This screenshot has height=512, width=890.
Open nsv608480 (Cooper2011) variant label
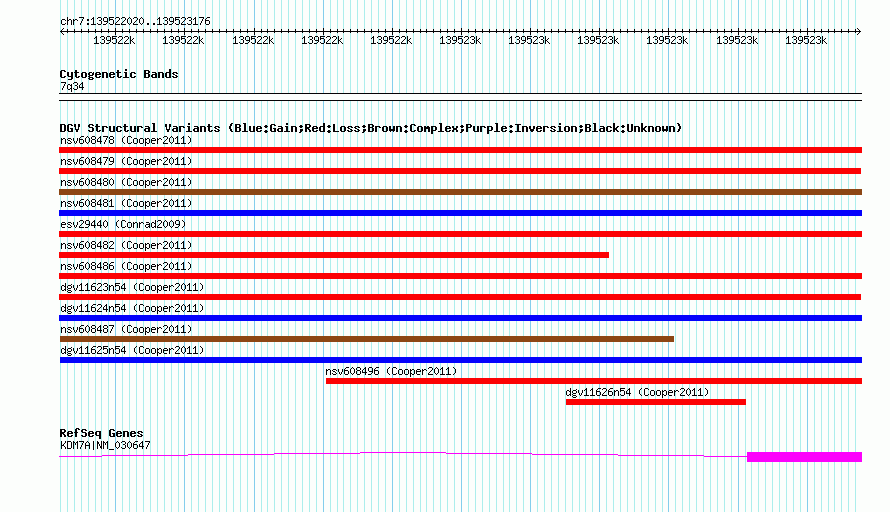(126, 182)
